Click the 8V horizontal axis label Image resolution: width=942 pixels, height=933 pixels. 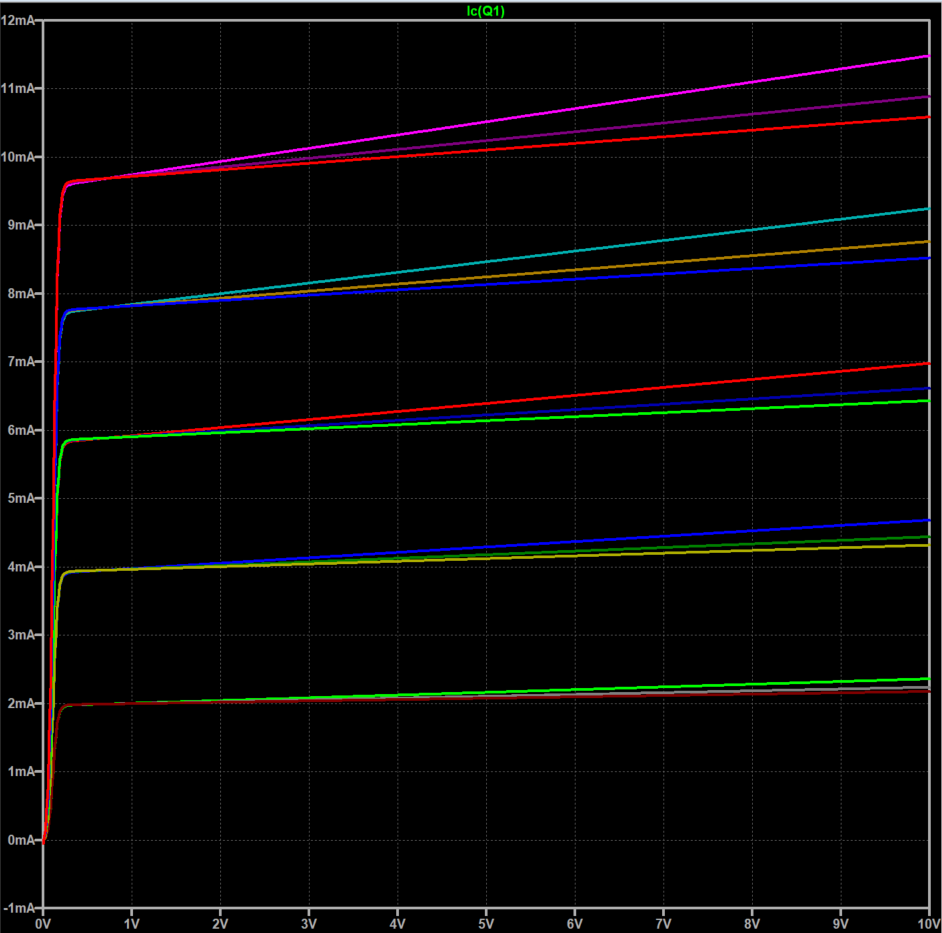pyautogui.click(x=752, y=924)
